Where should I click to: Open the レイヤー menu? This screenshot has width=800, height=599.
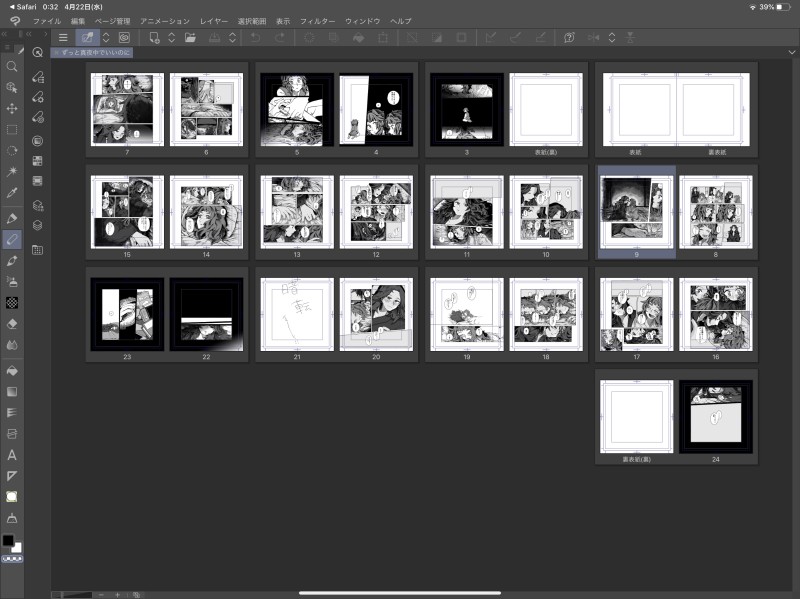(214, 21)
